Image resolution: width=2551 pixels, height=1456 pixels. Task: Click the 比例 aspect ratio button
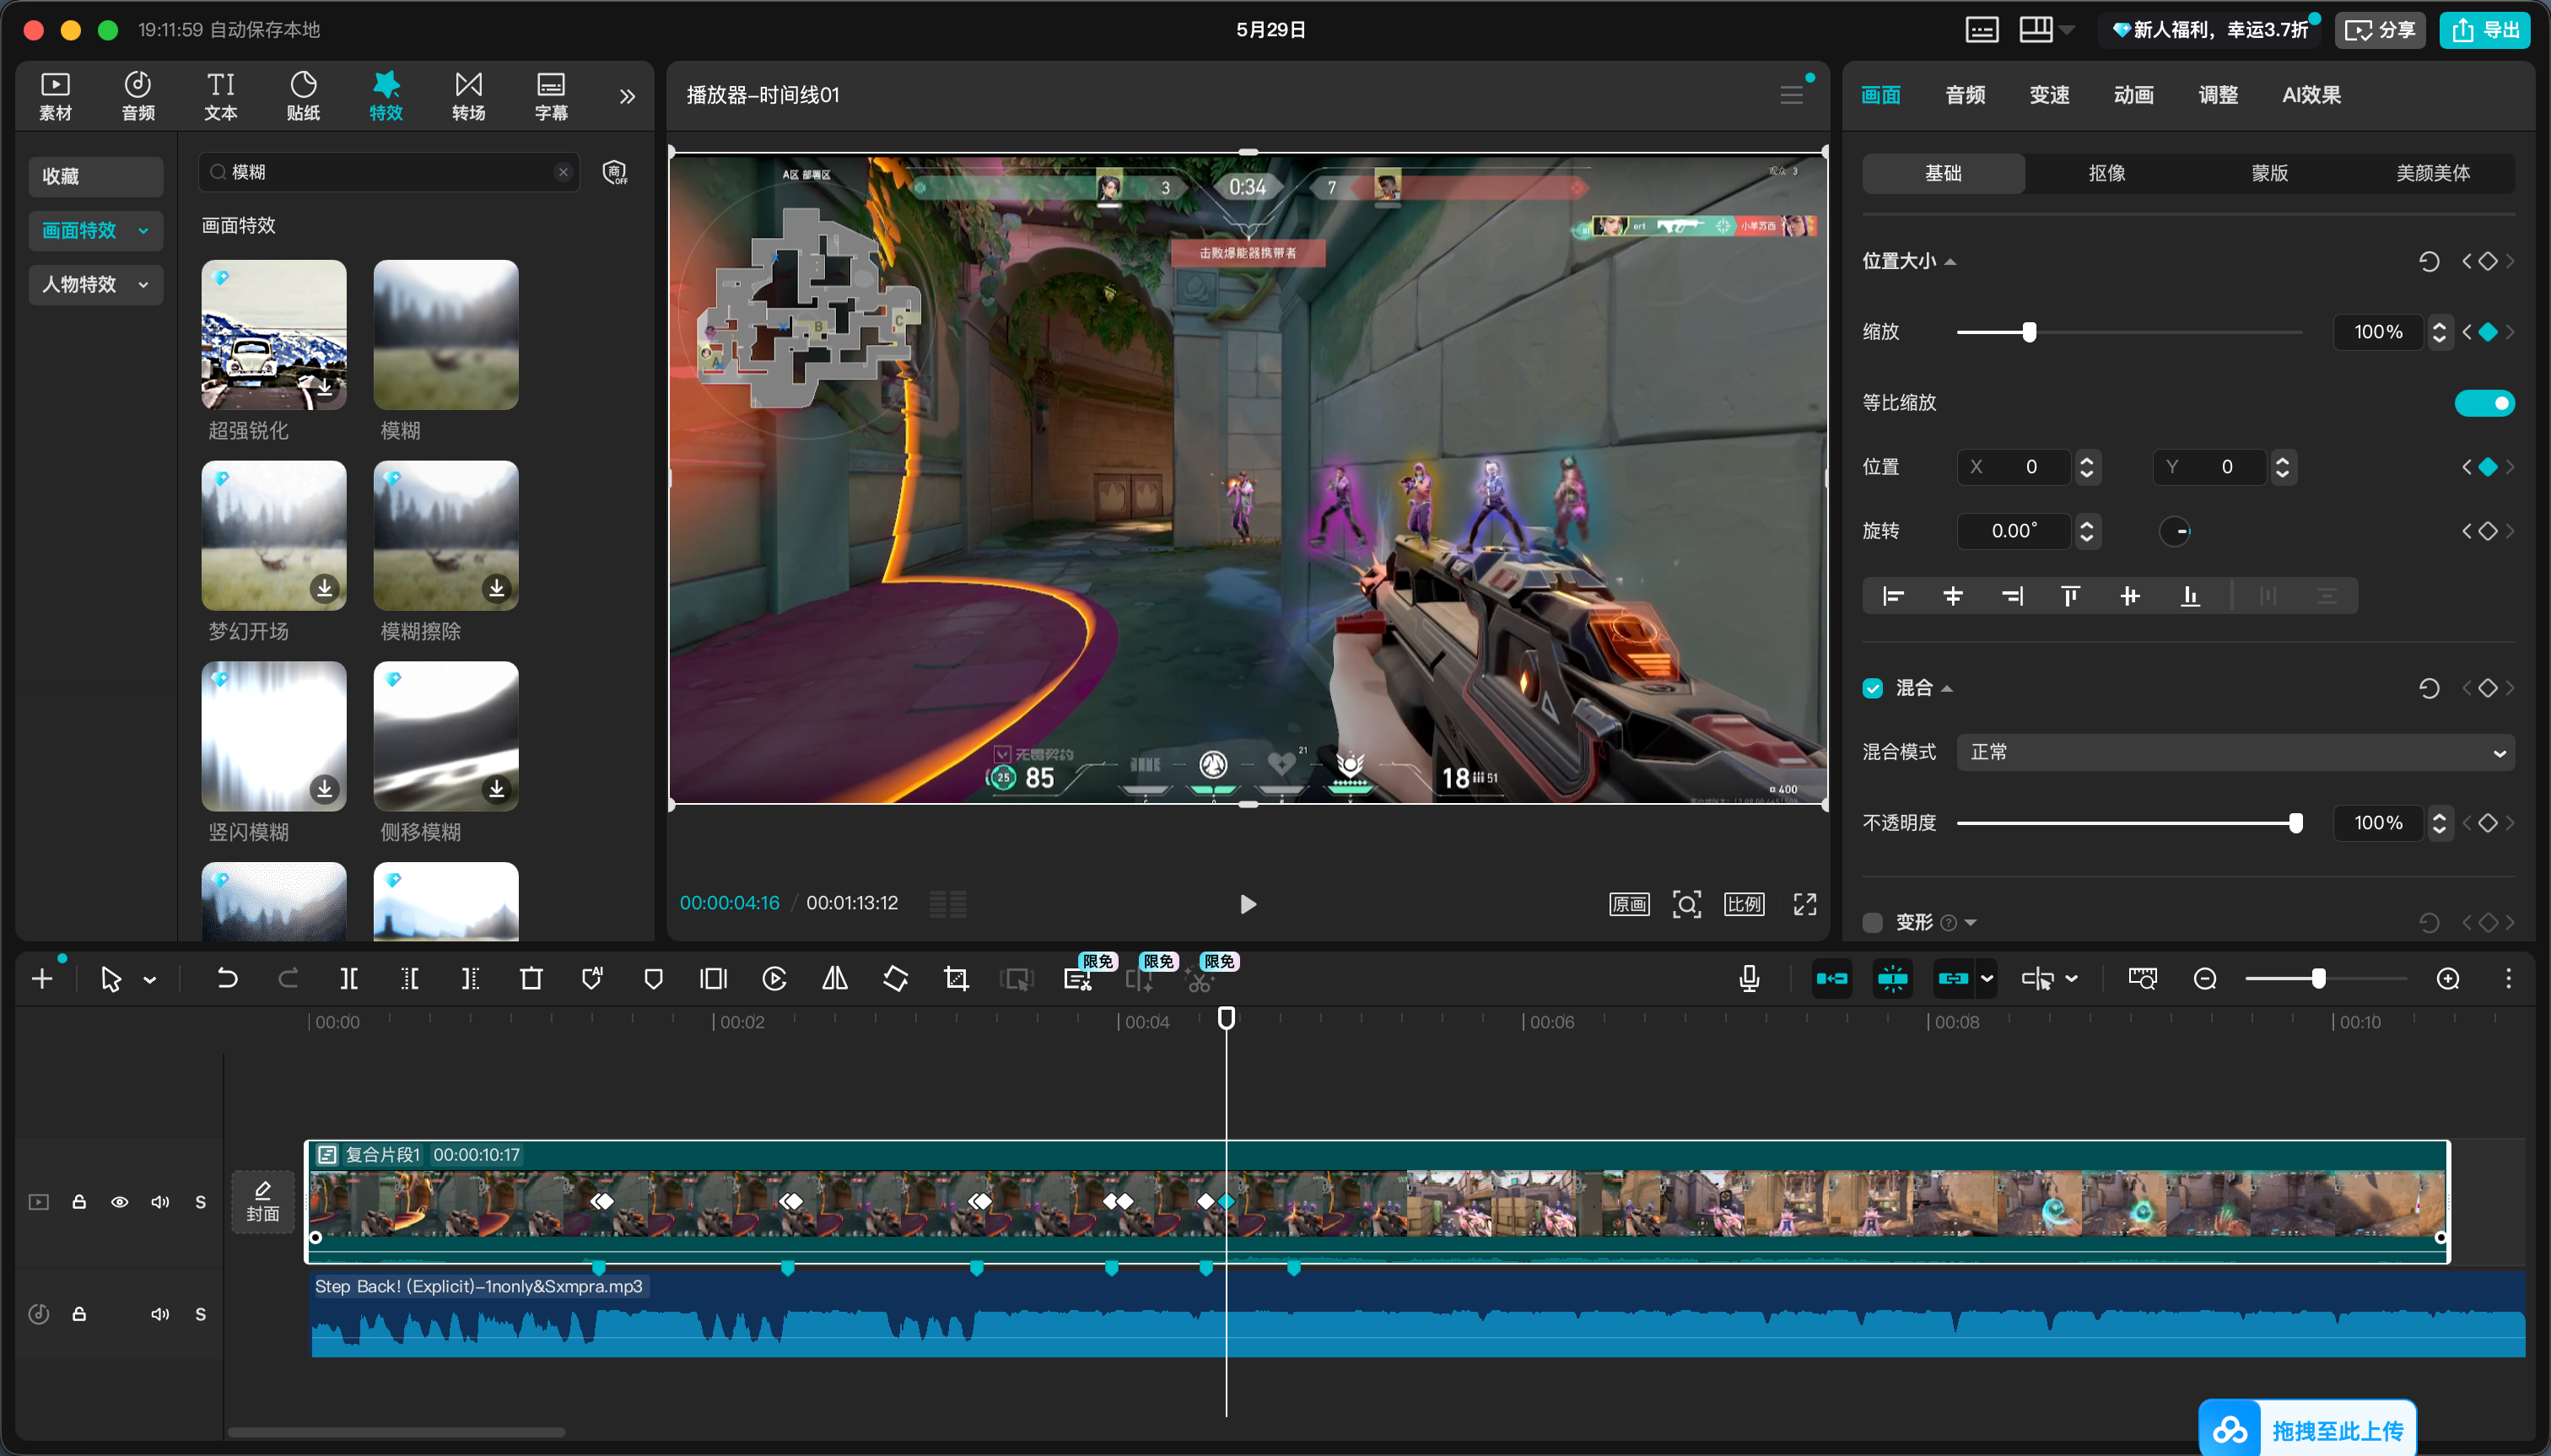tap(1744, 905)
